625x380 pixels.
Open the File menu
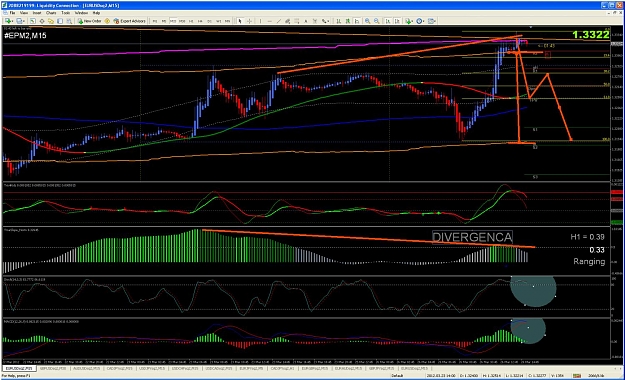pos(12,13)
